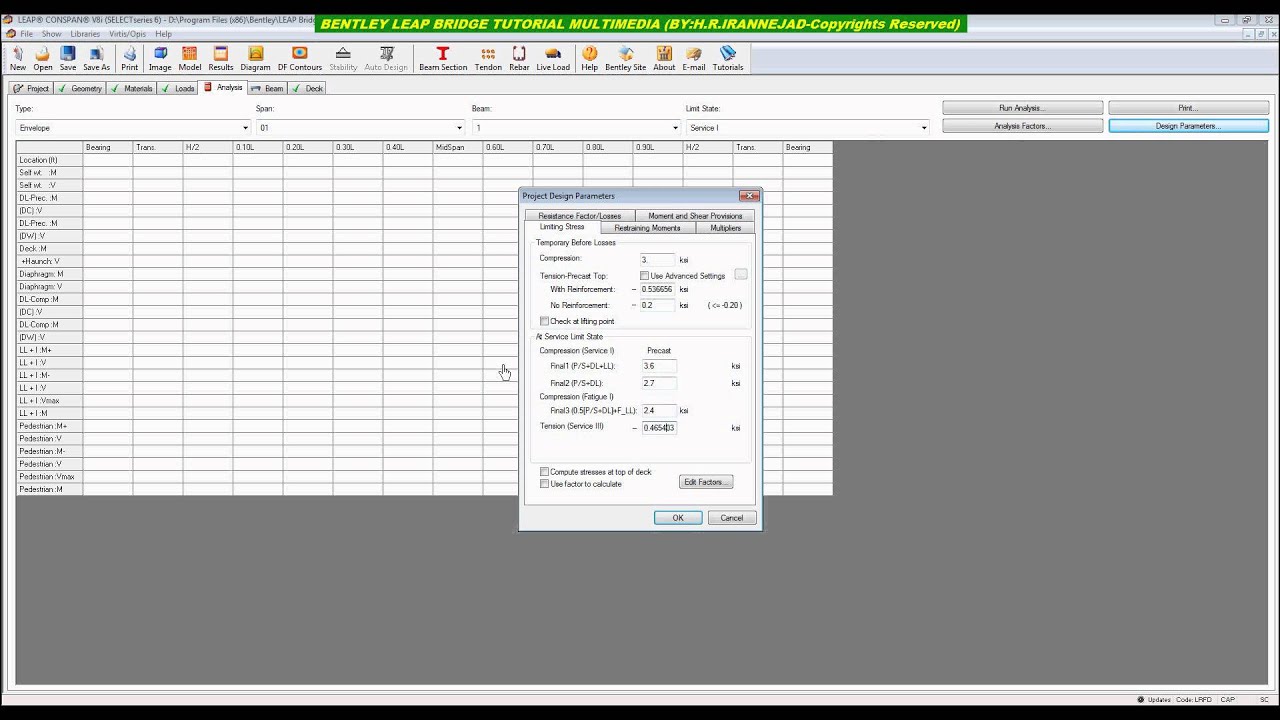Open DF Contours from toolbar
1280x720 pixels.
coord(300,59)
